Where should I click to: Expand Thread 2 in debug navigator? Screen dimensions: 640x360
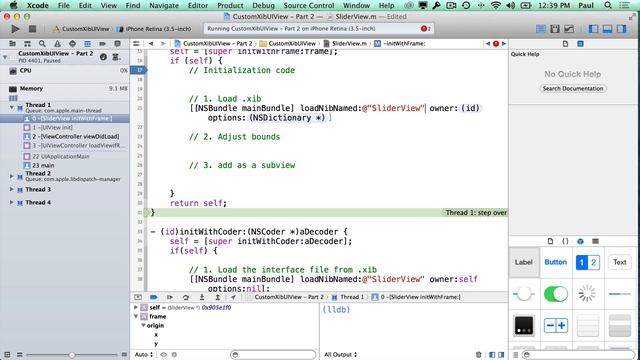click(11, 176)
